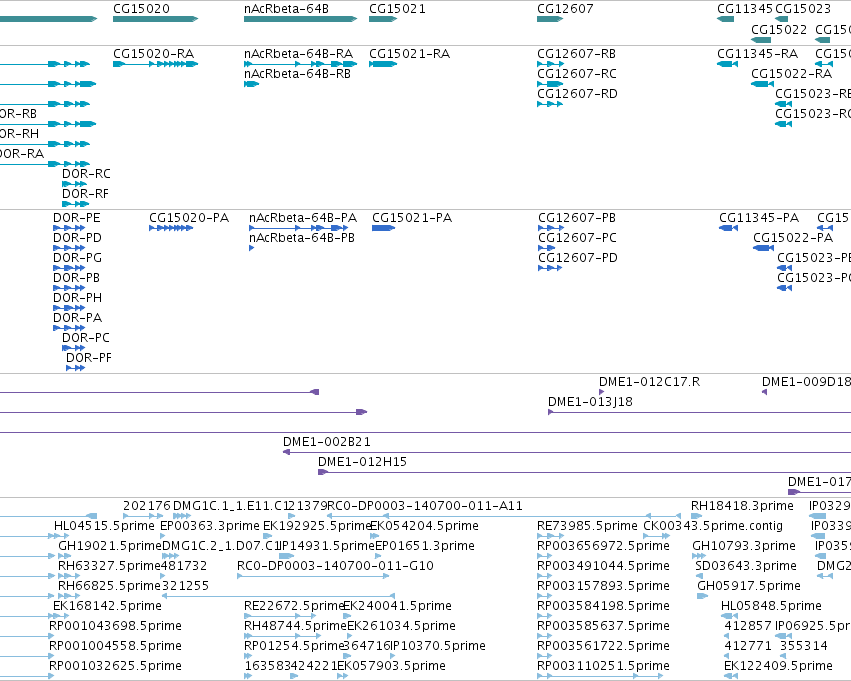This screenshot has height=681, width=851.
Task: Select the CG12607-PD protein label
Action: (578, 258)
